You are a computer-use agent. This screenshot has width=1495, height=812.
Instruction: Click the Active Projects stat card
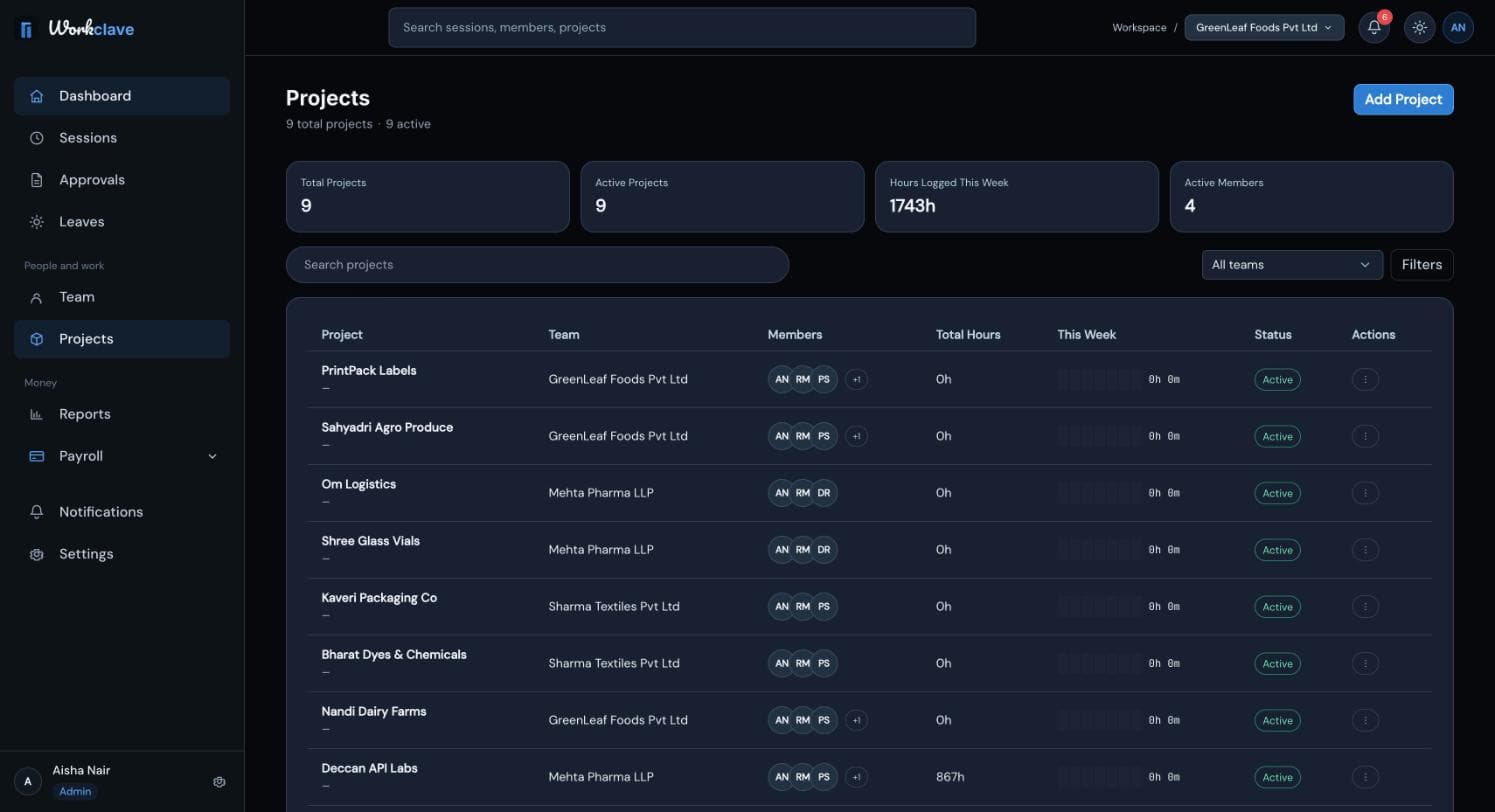click(x=722, y=197)
